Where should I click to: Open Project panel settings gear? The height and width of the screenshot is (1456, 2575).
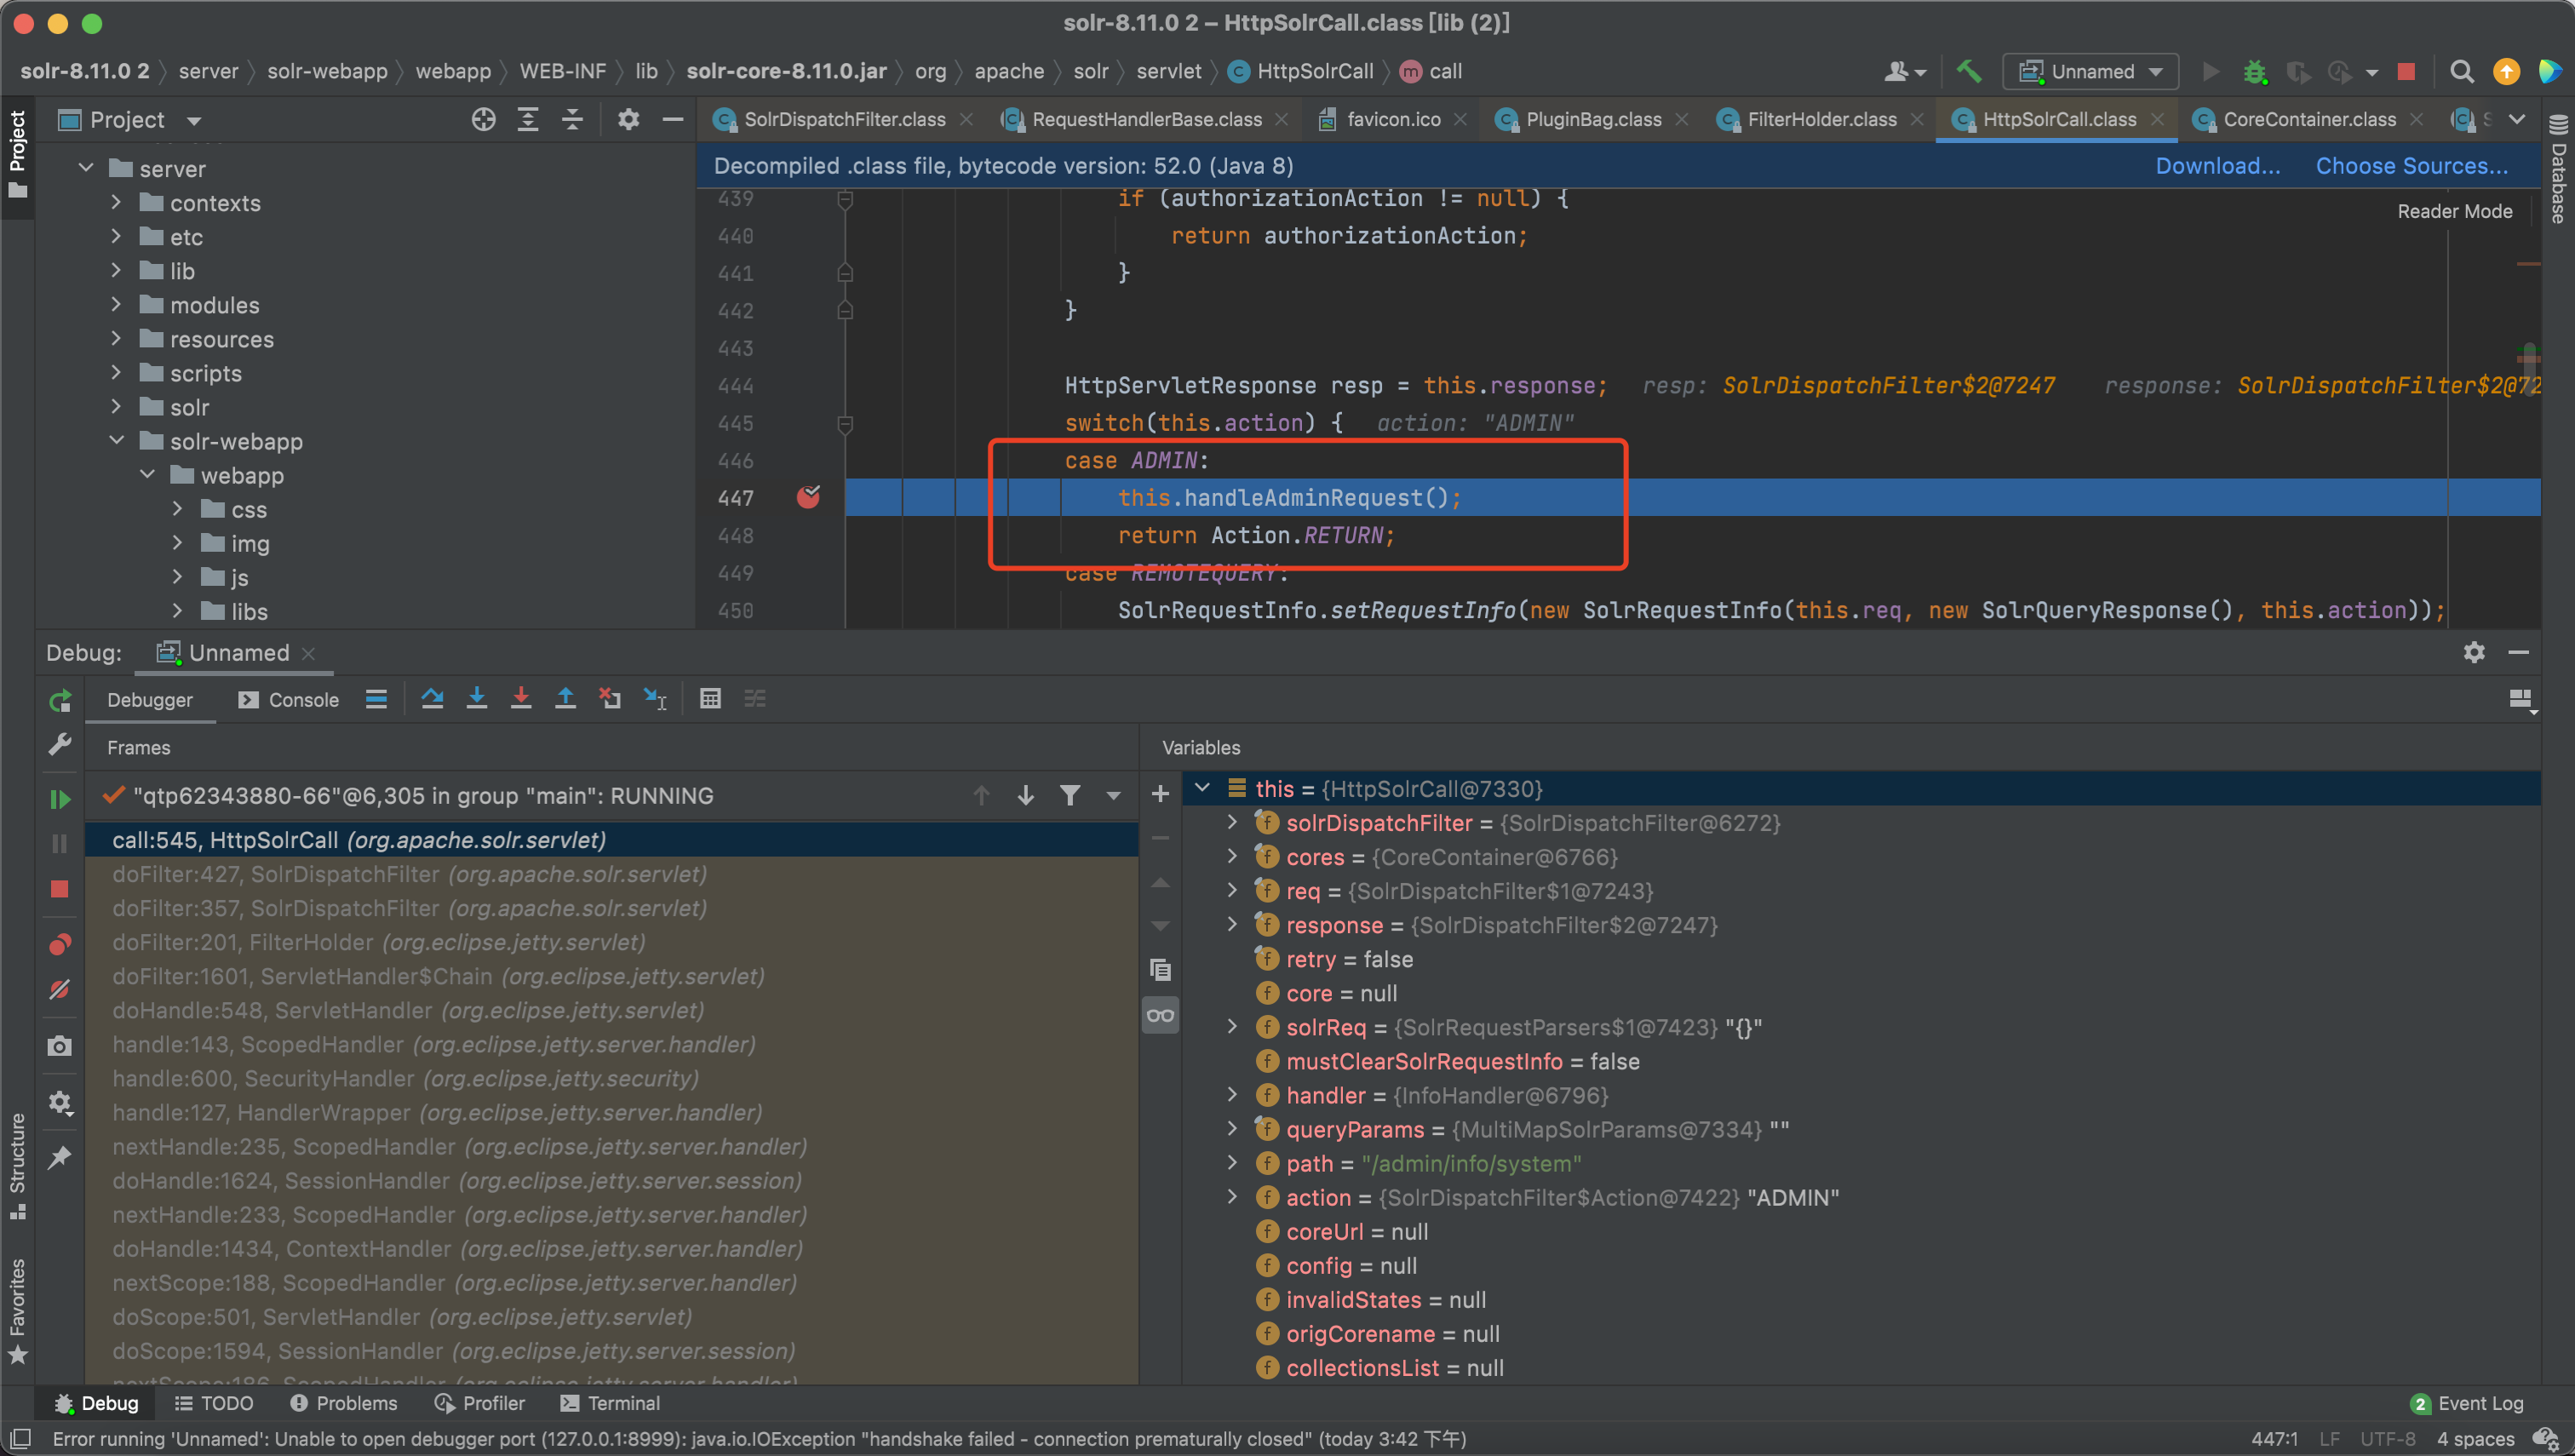(x=628, y=120)
